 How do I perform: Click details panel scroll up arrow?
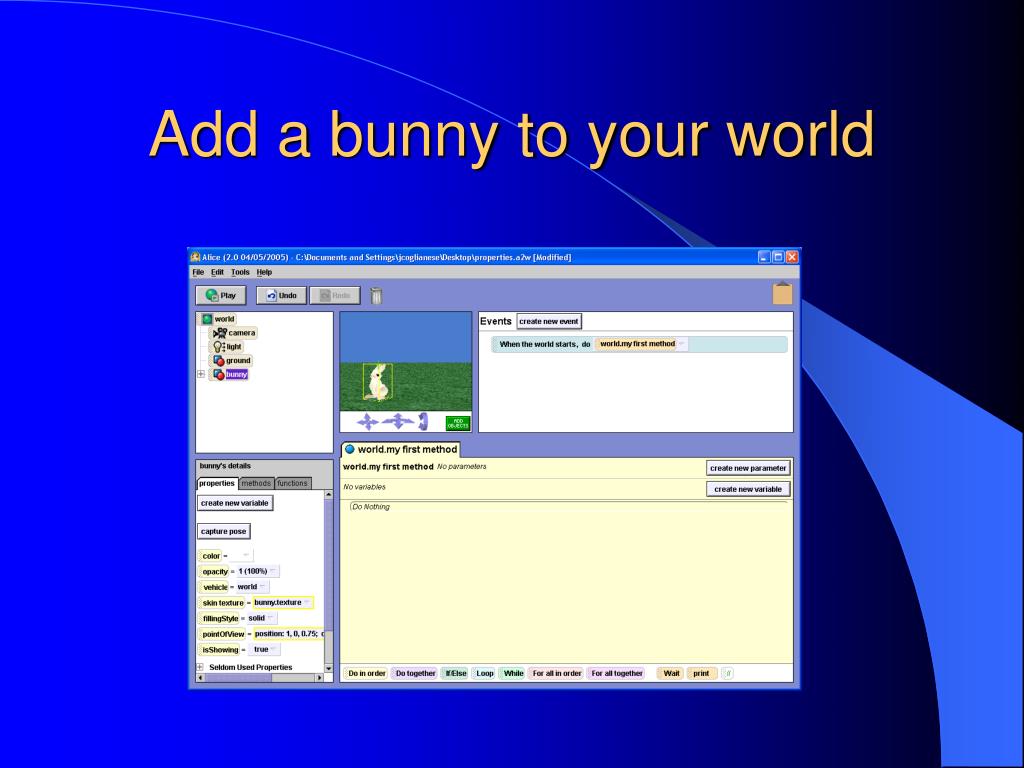tap(328, 495)
